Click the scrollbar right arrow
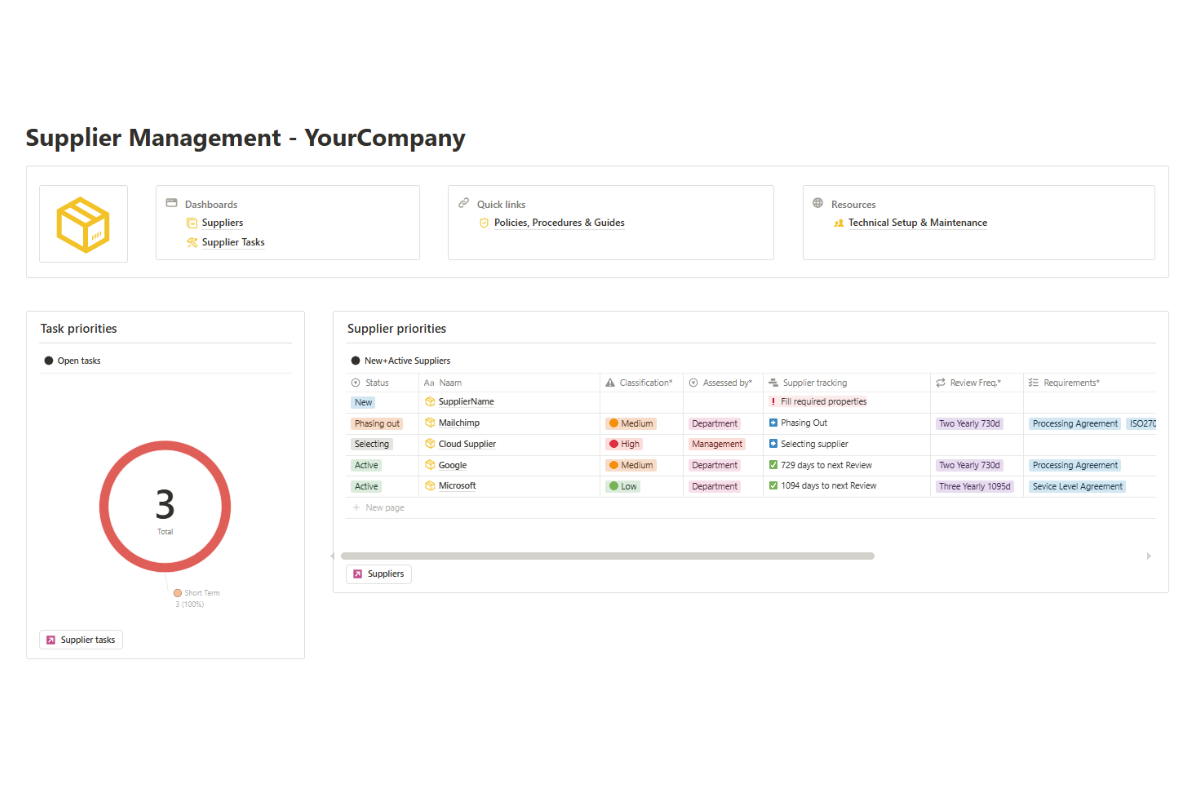Screen dimensions: 1200x800 pyautogui.click(x=1149, y=556)
